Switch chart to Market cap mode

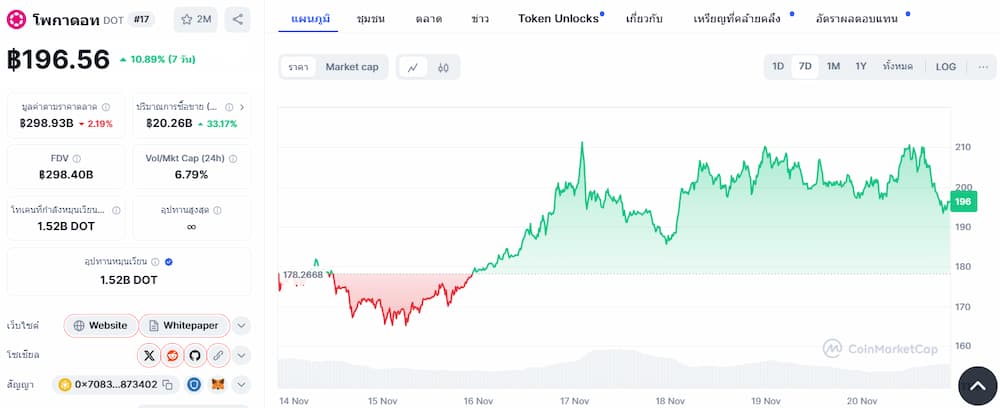tap(352, 67)
